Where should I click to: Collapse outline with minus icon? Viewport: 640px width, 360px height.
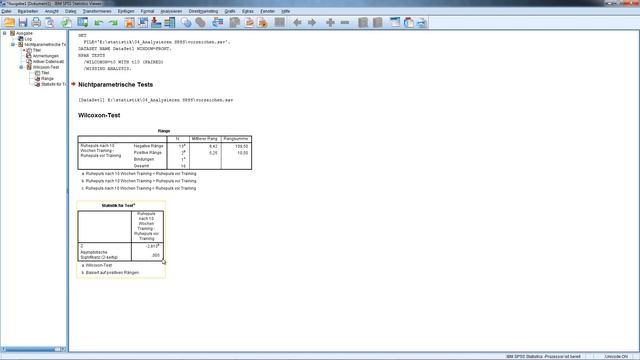coord(345,22)
